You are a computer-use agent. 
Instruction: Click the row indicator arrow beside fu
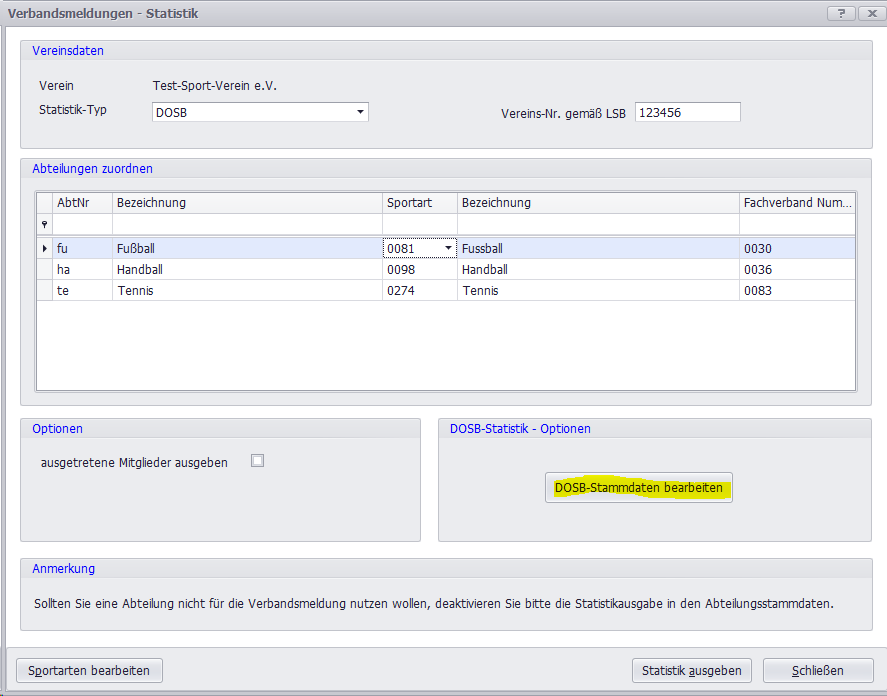44,248
